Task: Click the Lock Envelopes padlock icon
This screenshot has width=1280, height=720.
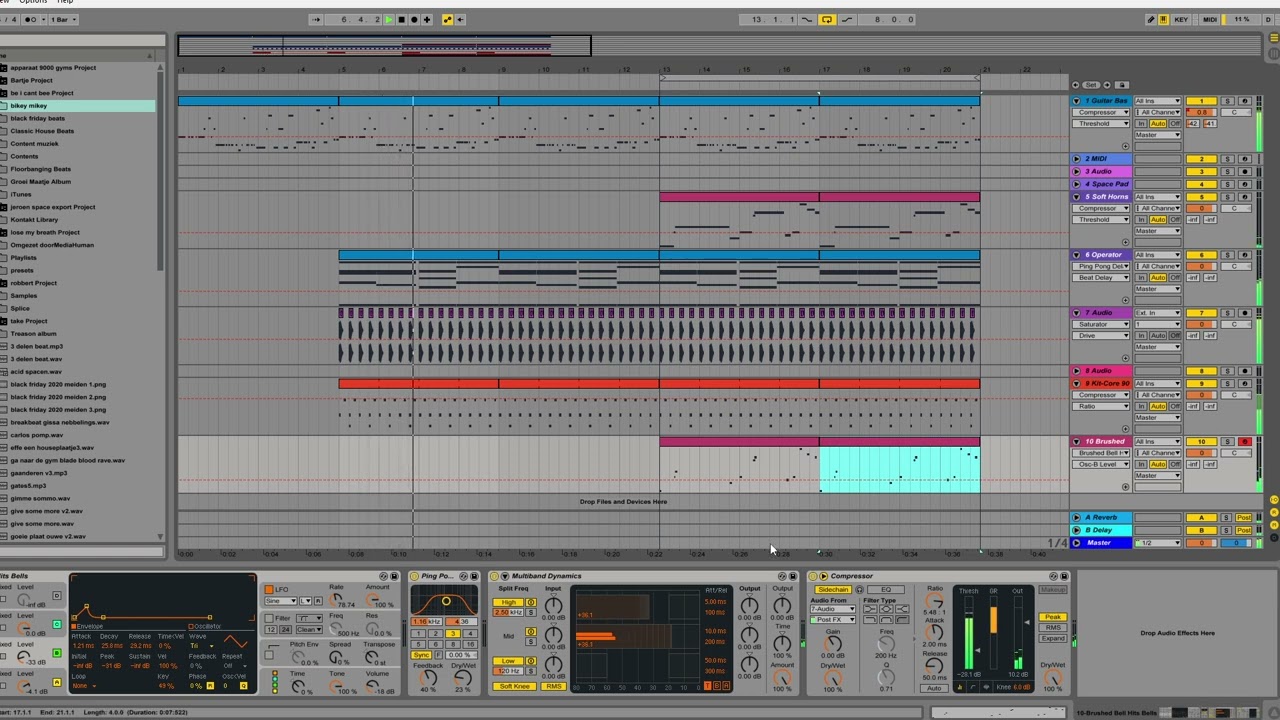Action: [1122, 85]
